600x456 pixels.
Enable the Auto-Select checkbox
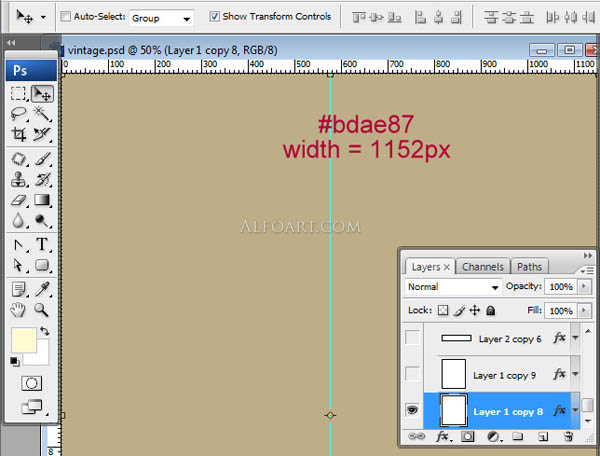[x=66, y=16]
